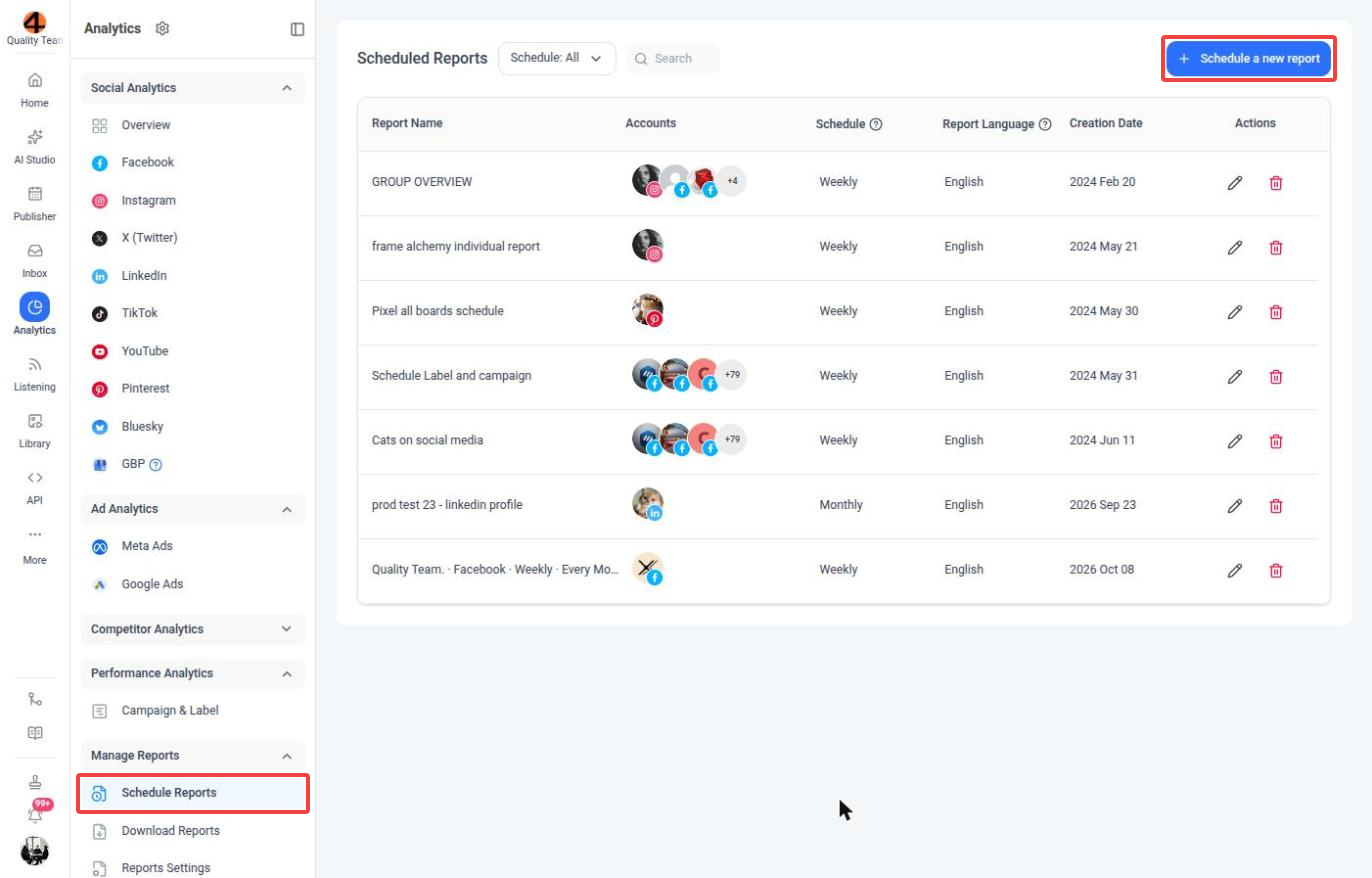
Task: Click the help icon next to GBP
Action: 156,464
